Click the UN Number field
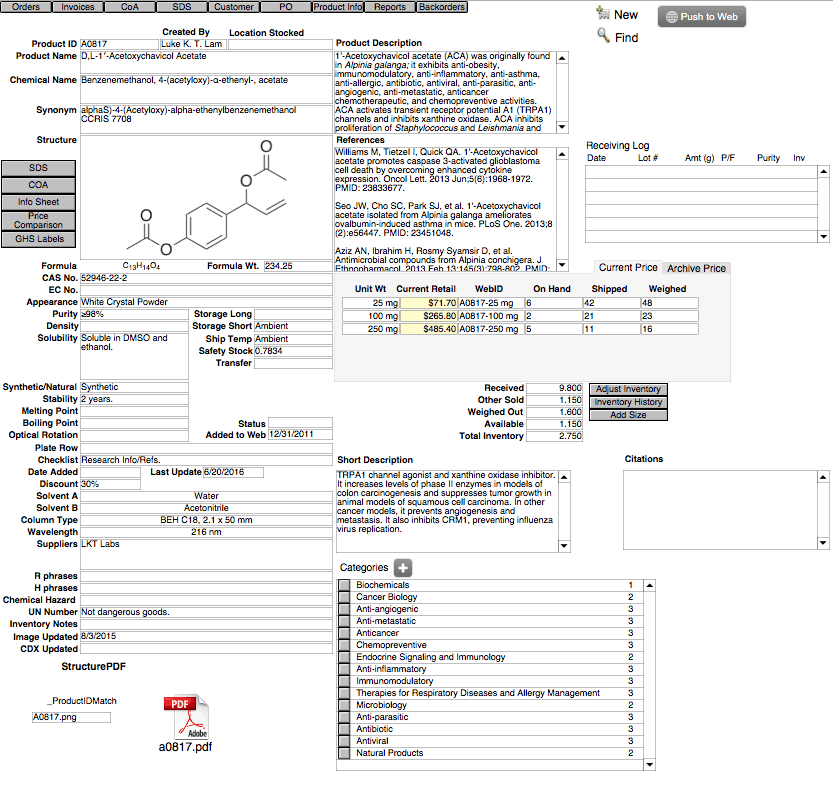The height and width of the screenshot is (789, 833). point(206,612)
